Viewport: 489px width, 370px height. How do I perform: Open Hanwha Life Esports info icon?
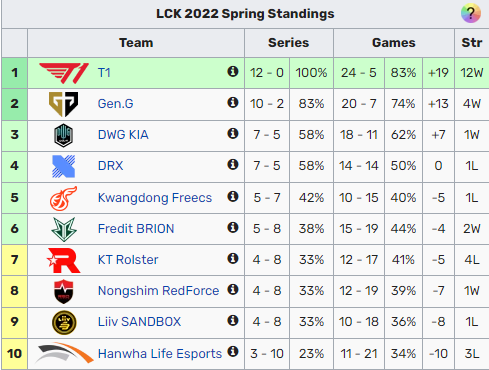tap(233, 351)
